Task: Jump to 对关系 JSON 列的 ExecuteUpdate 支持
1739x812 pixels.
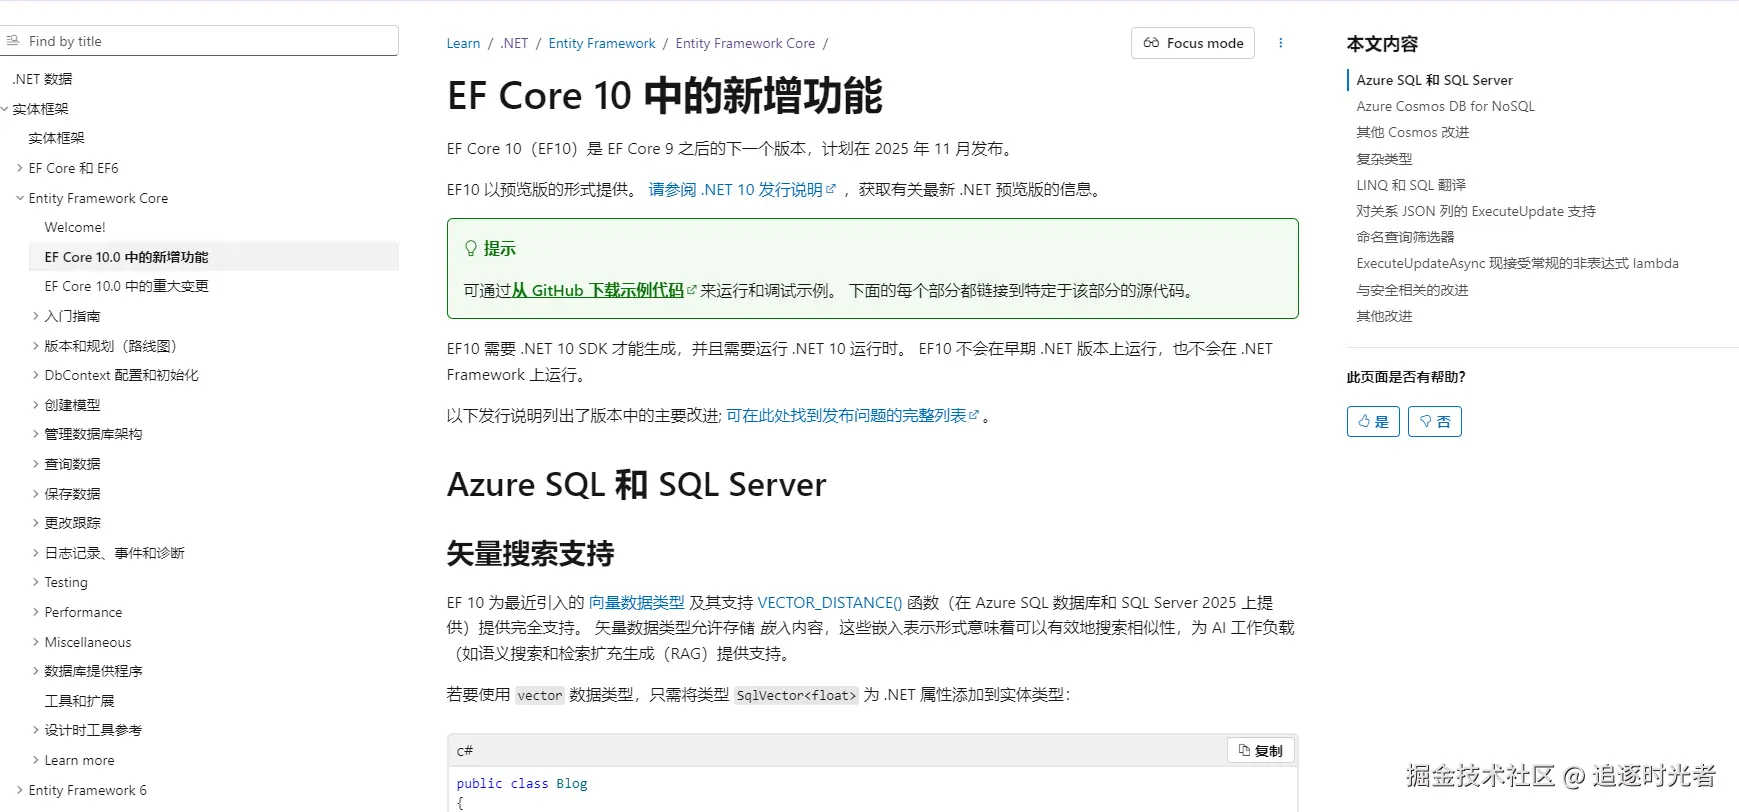Action: (1476, 211)
